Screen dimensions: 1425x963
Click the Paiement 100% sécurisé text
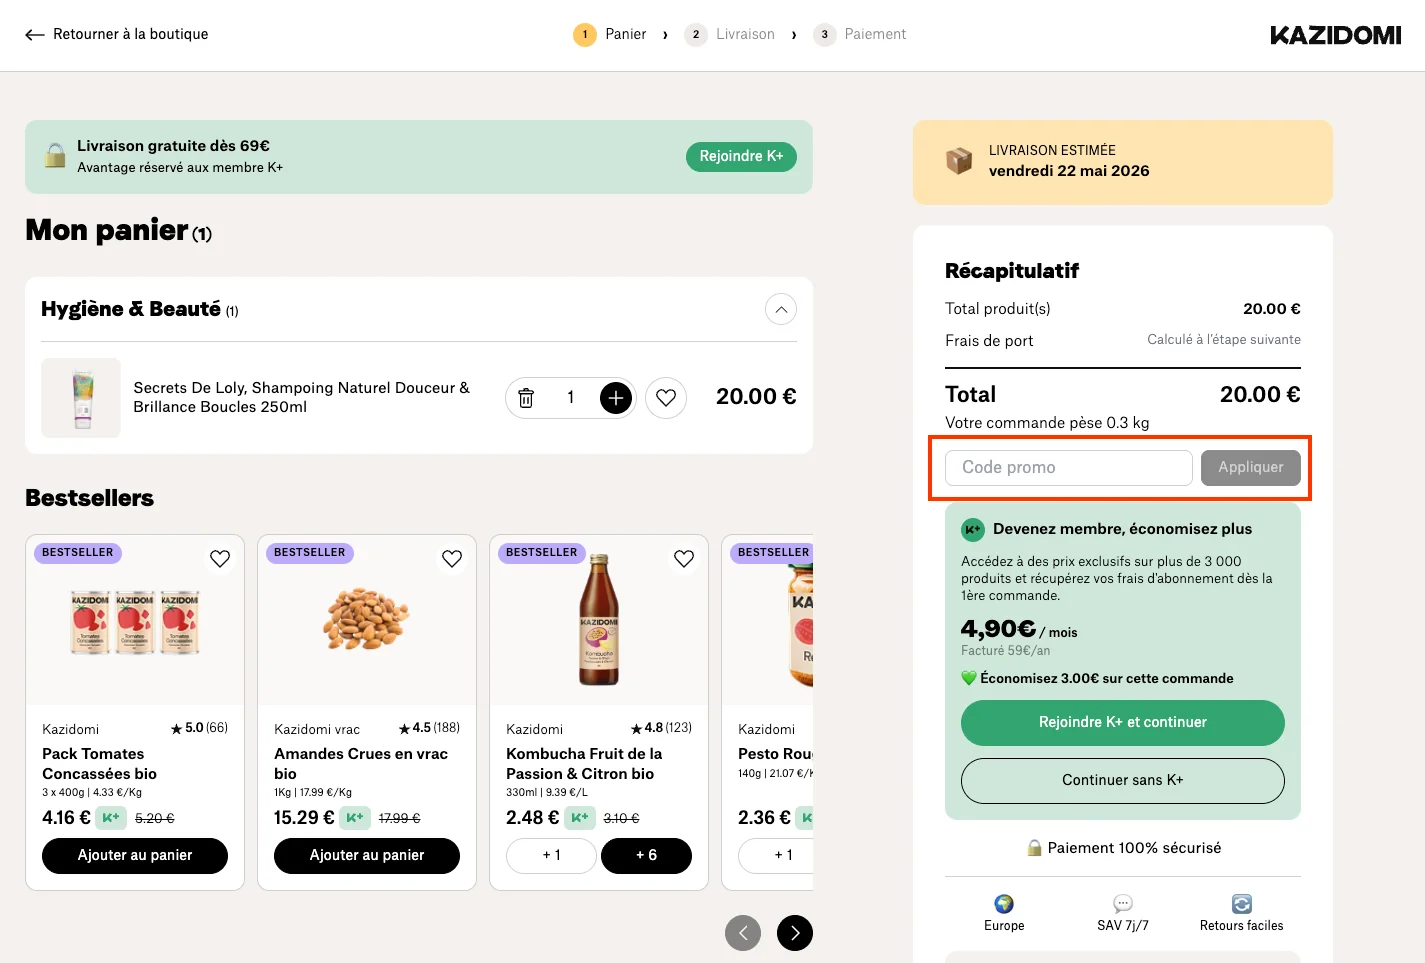click(x=1134, y=848)
